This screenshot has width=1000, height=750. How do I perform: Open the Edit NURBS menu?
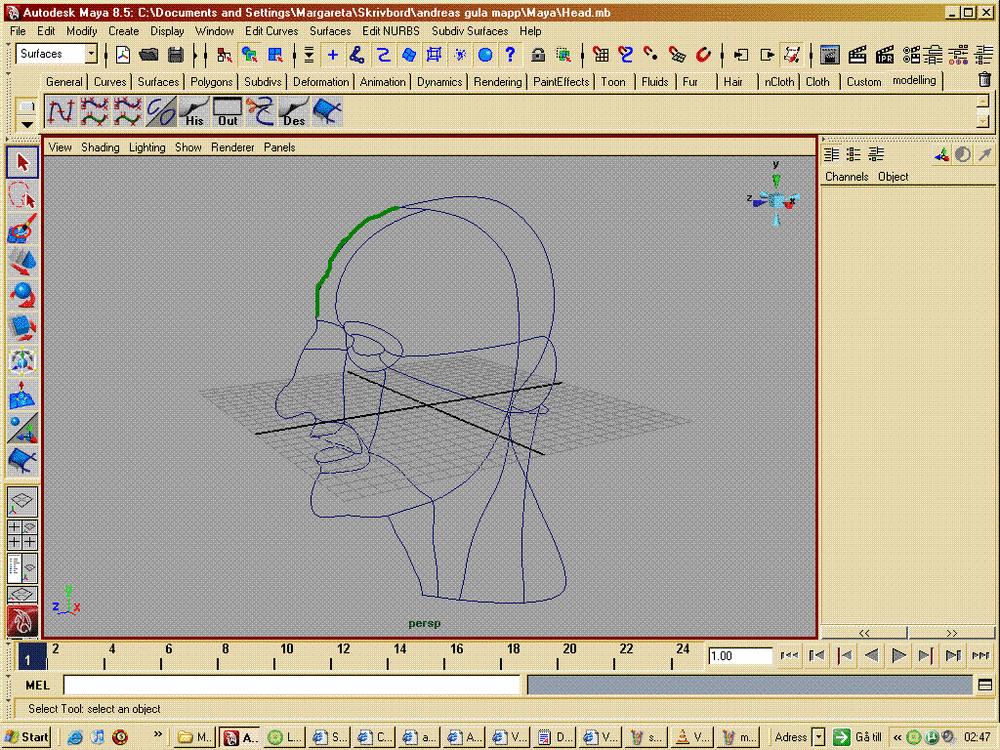coord(391,31)
